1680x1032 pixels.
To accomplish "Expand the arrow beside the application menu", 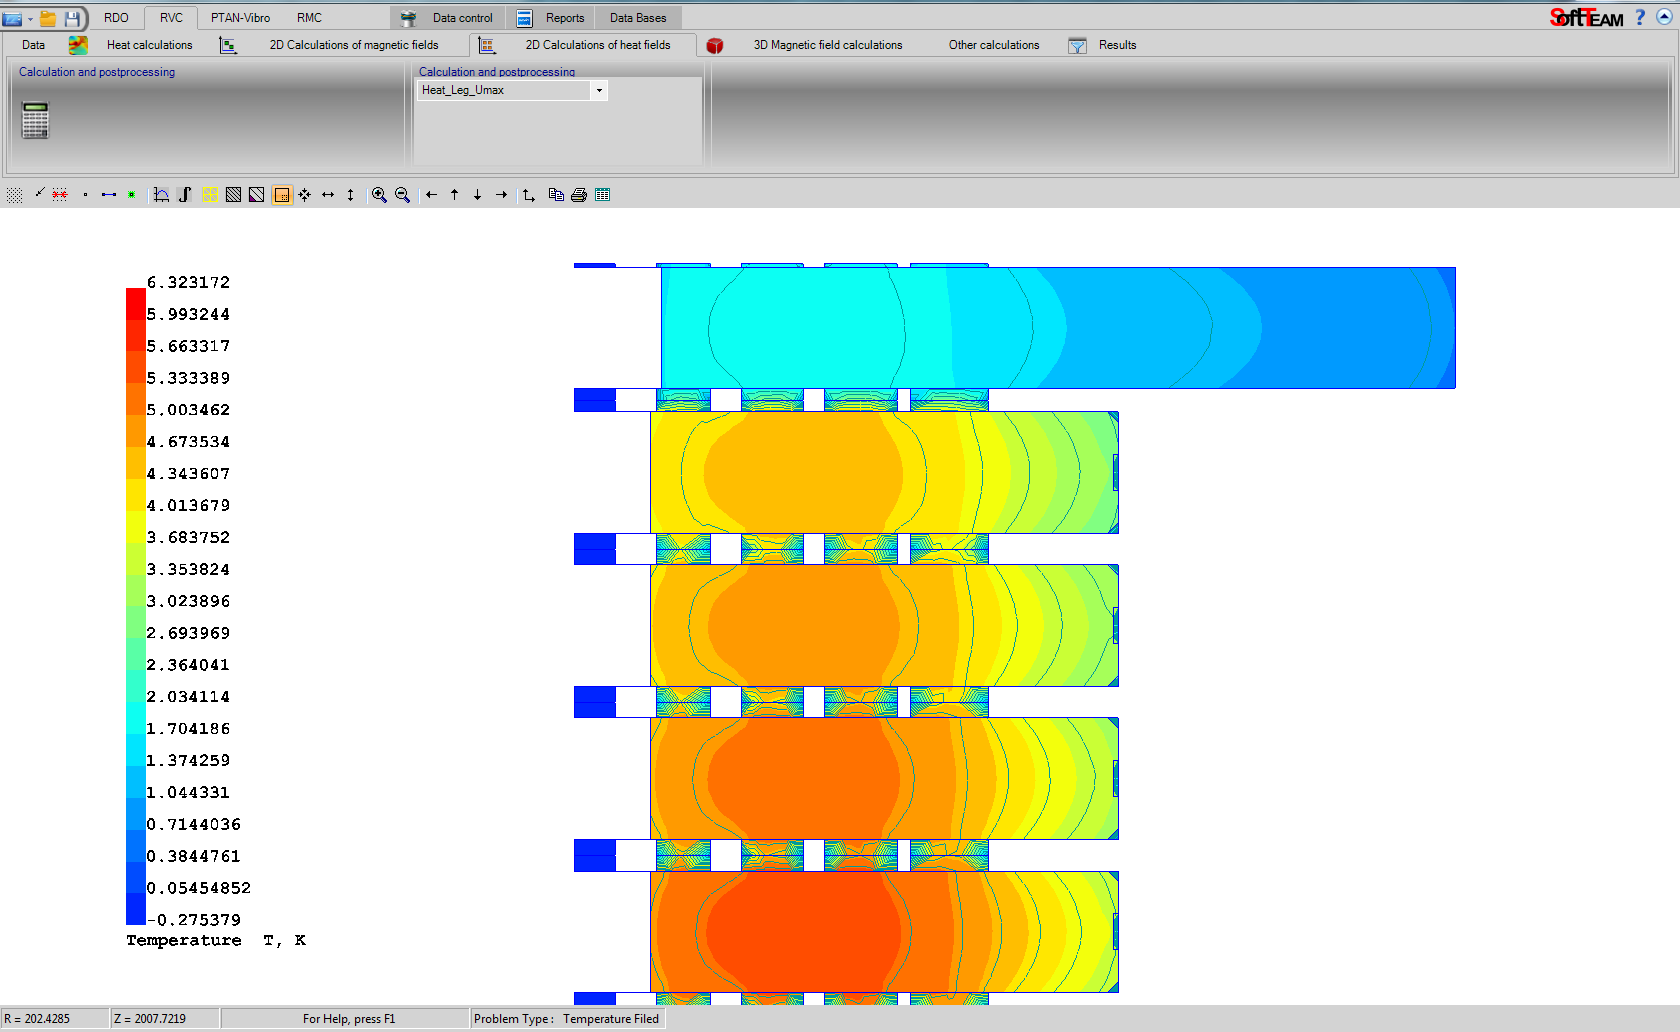I will pyautogui.click(x=30, y=19).
